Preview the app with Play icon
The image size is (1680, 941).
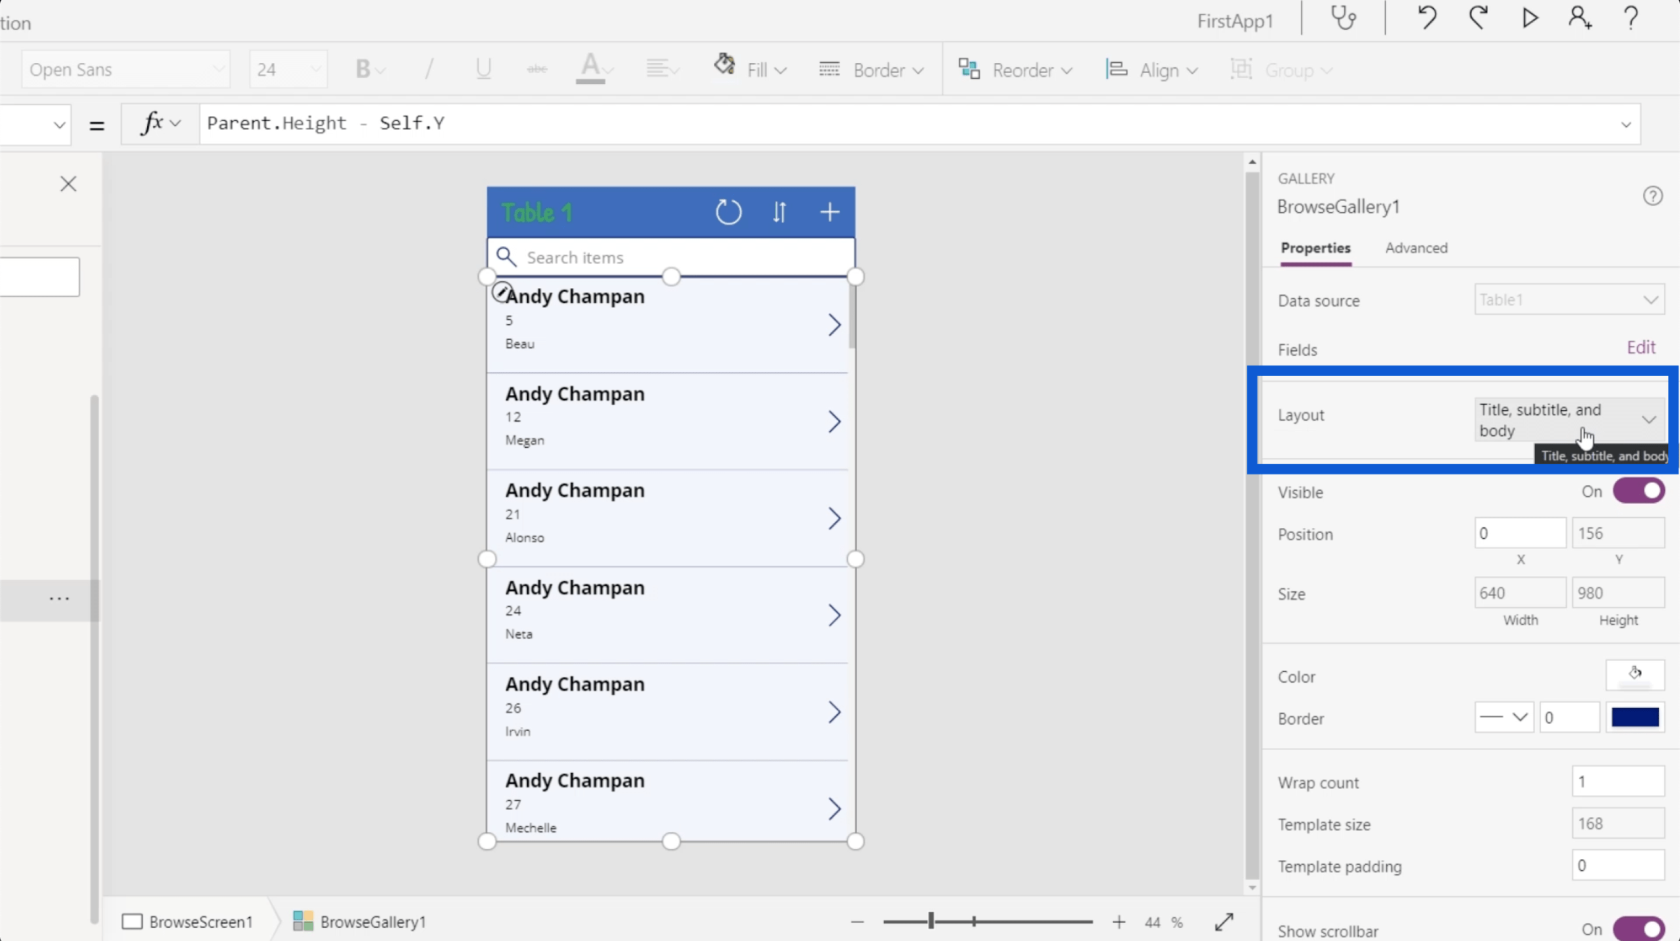coord(1530,18)
